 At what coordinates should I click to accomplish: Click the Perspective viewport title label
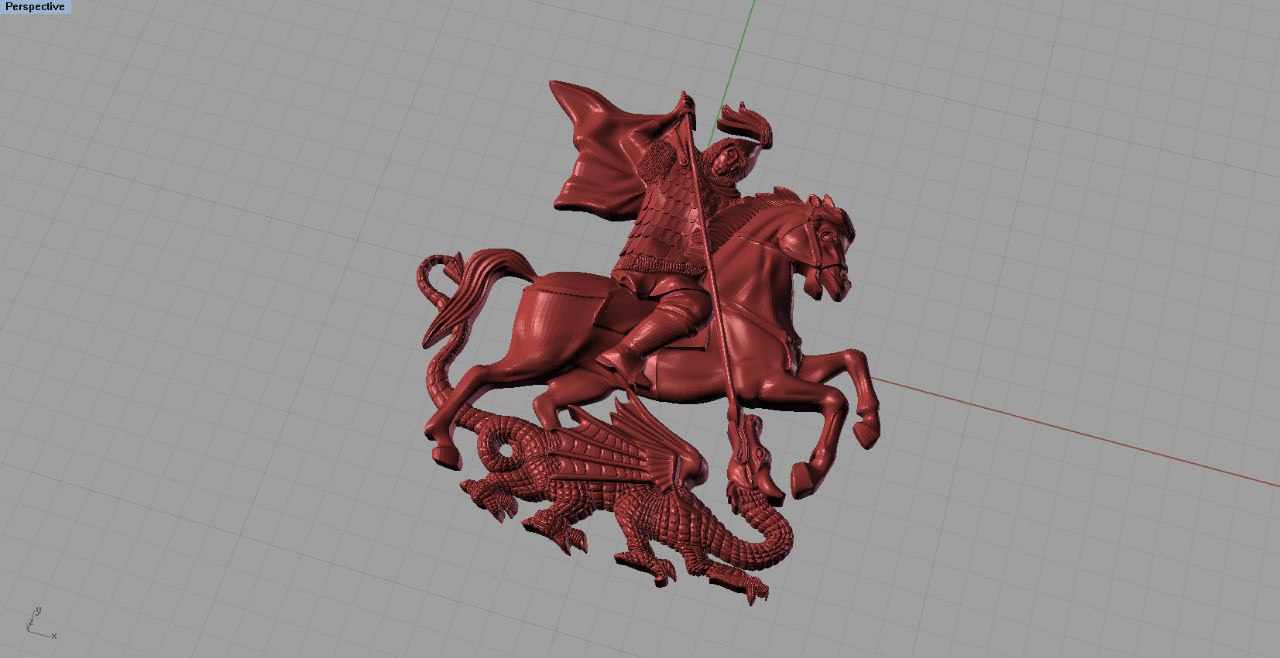(35, 7)
